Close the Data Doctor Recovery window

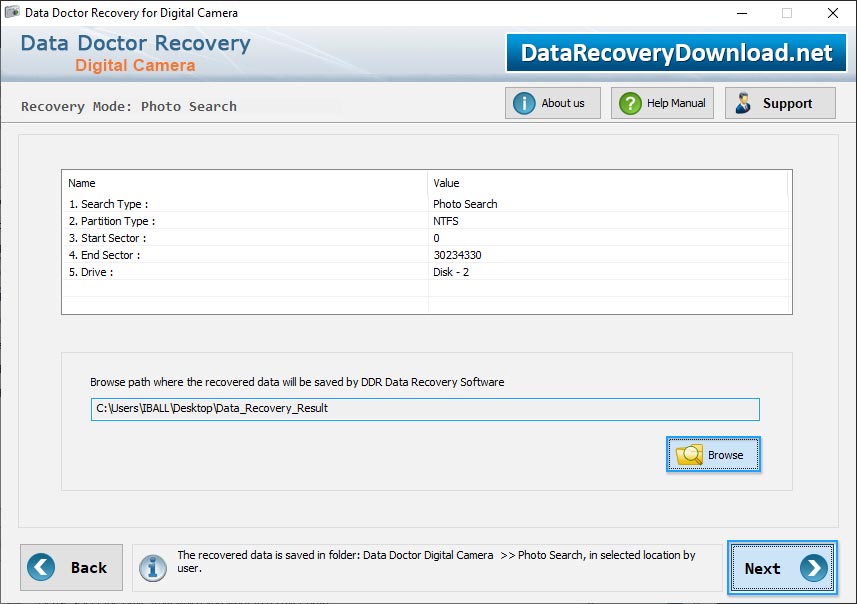coord(832,13)
